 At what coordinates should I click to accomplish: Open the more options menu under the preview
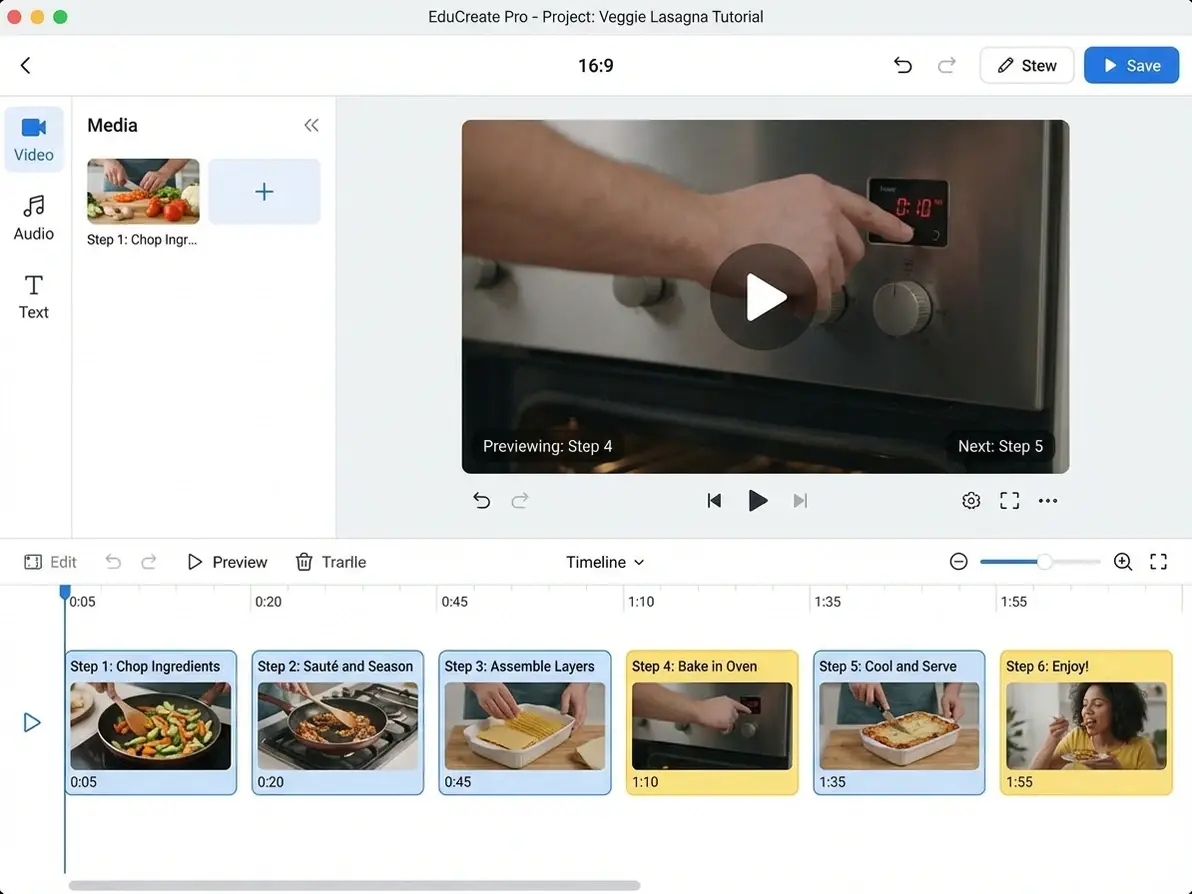click(1047, 500)
